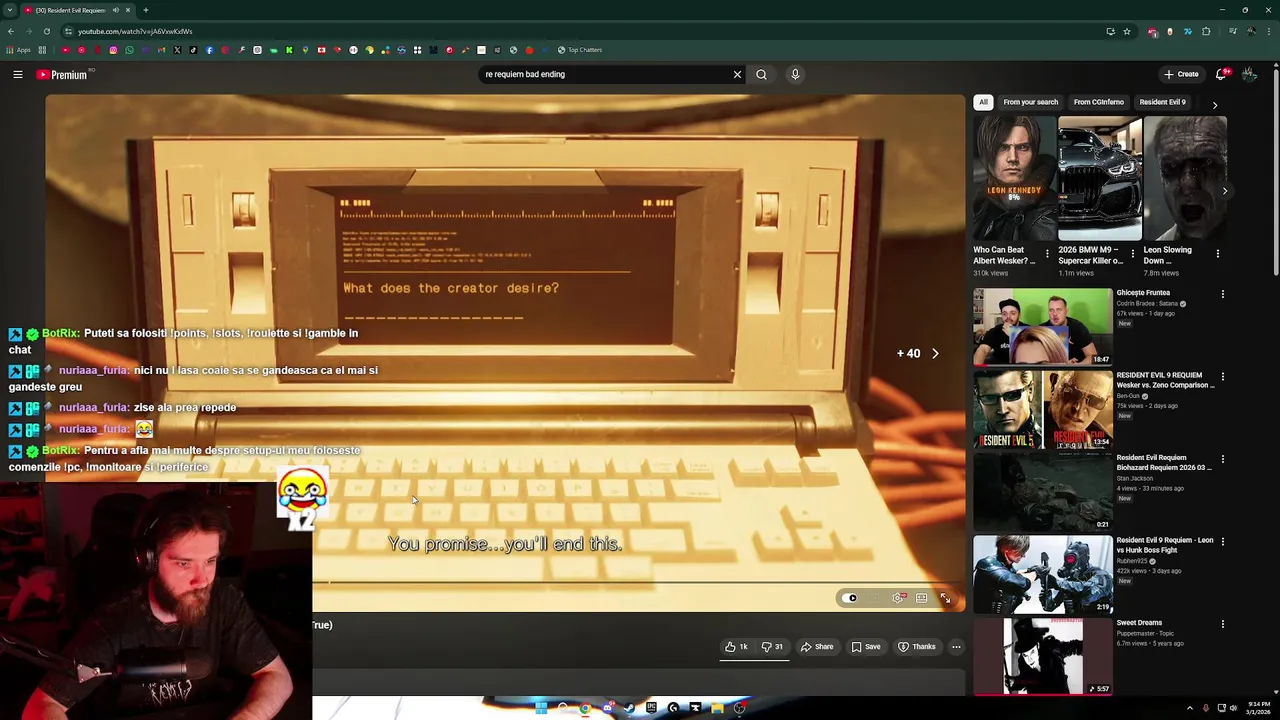The width and height of the screenshot is (1280, 720).
Task: Open the Create button
Action: point(1181,74)
